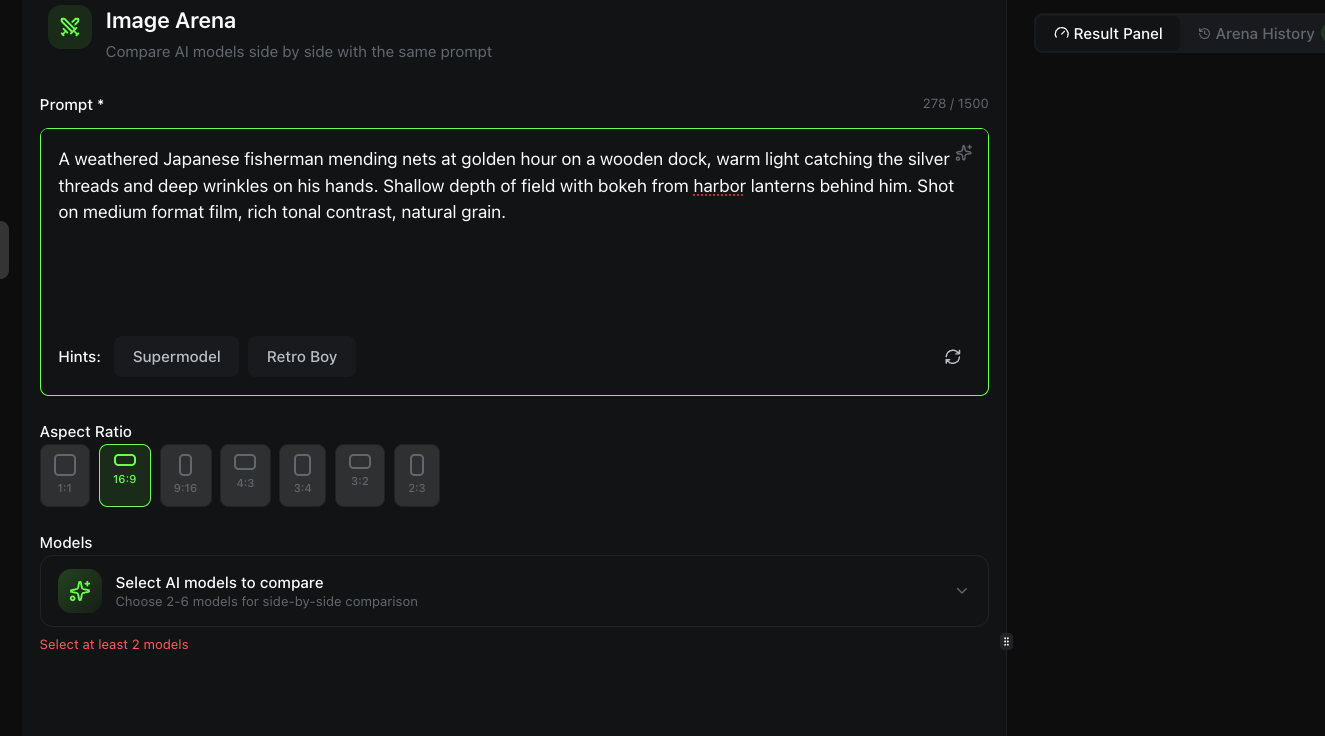
Task: Click the Arena History clock icon
Action: 1205,34
